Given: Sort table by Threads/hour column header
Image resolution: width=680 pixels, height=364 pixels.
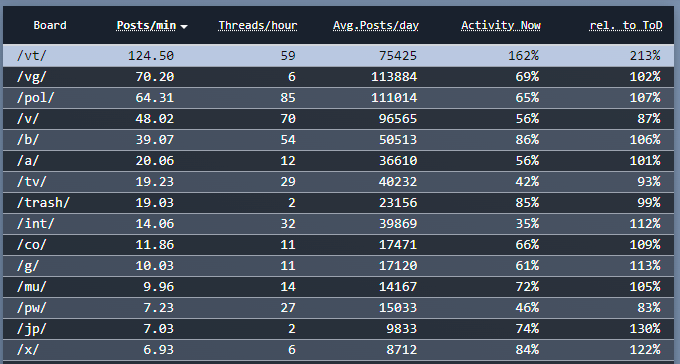Looking at the screenshot, I should 258,25.
